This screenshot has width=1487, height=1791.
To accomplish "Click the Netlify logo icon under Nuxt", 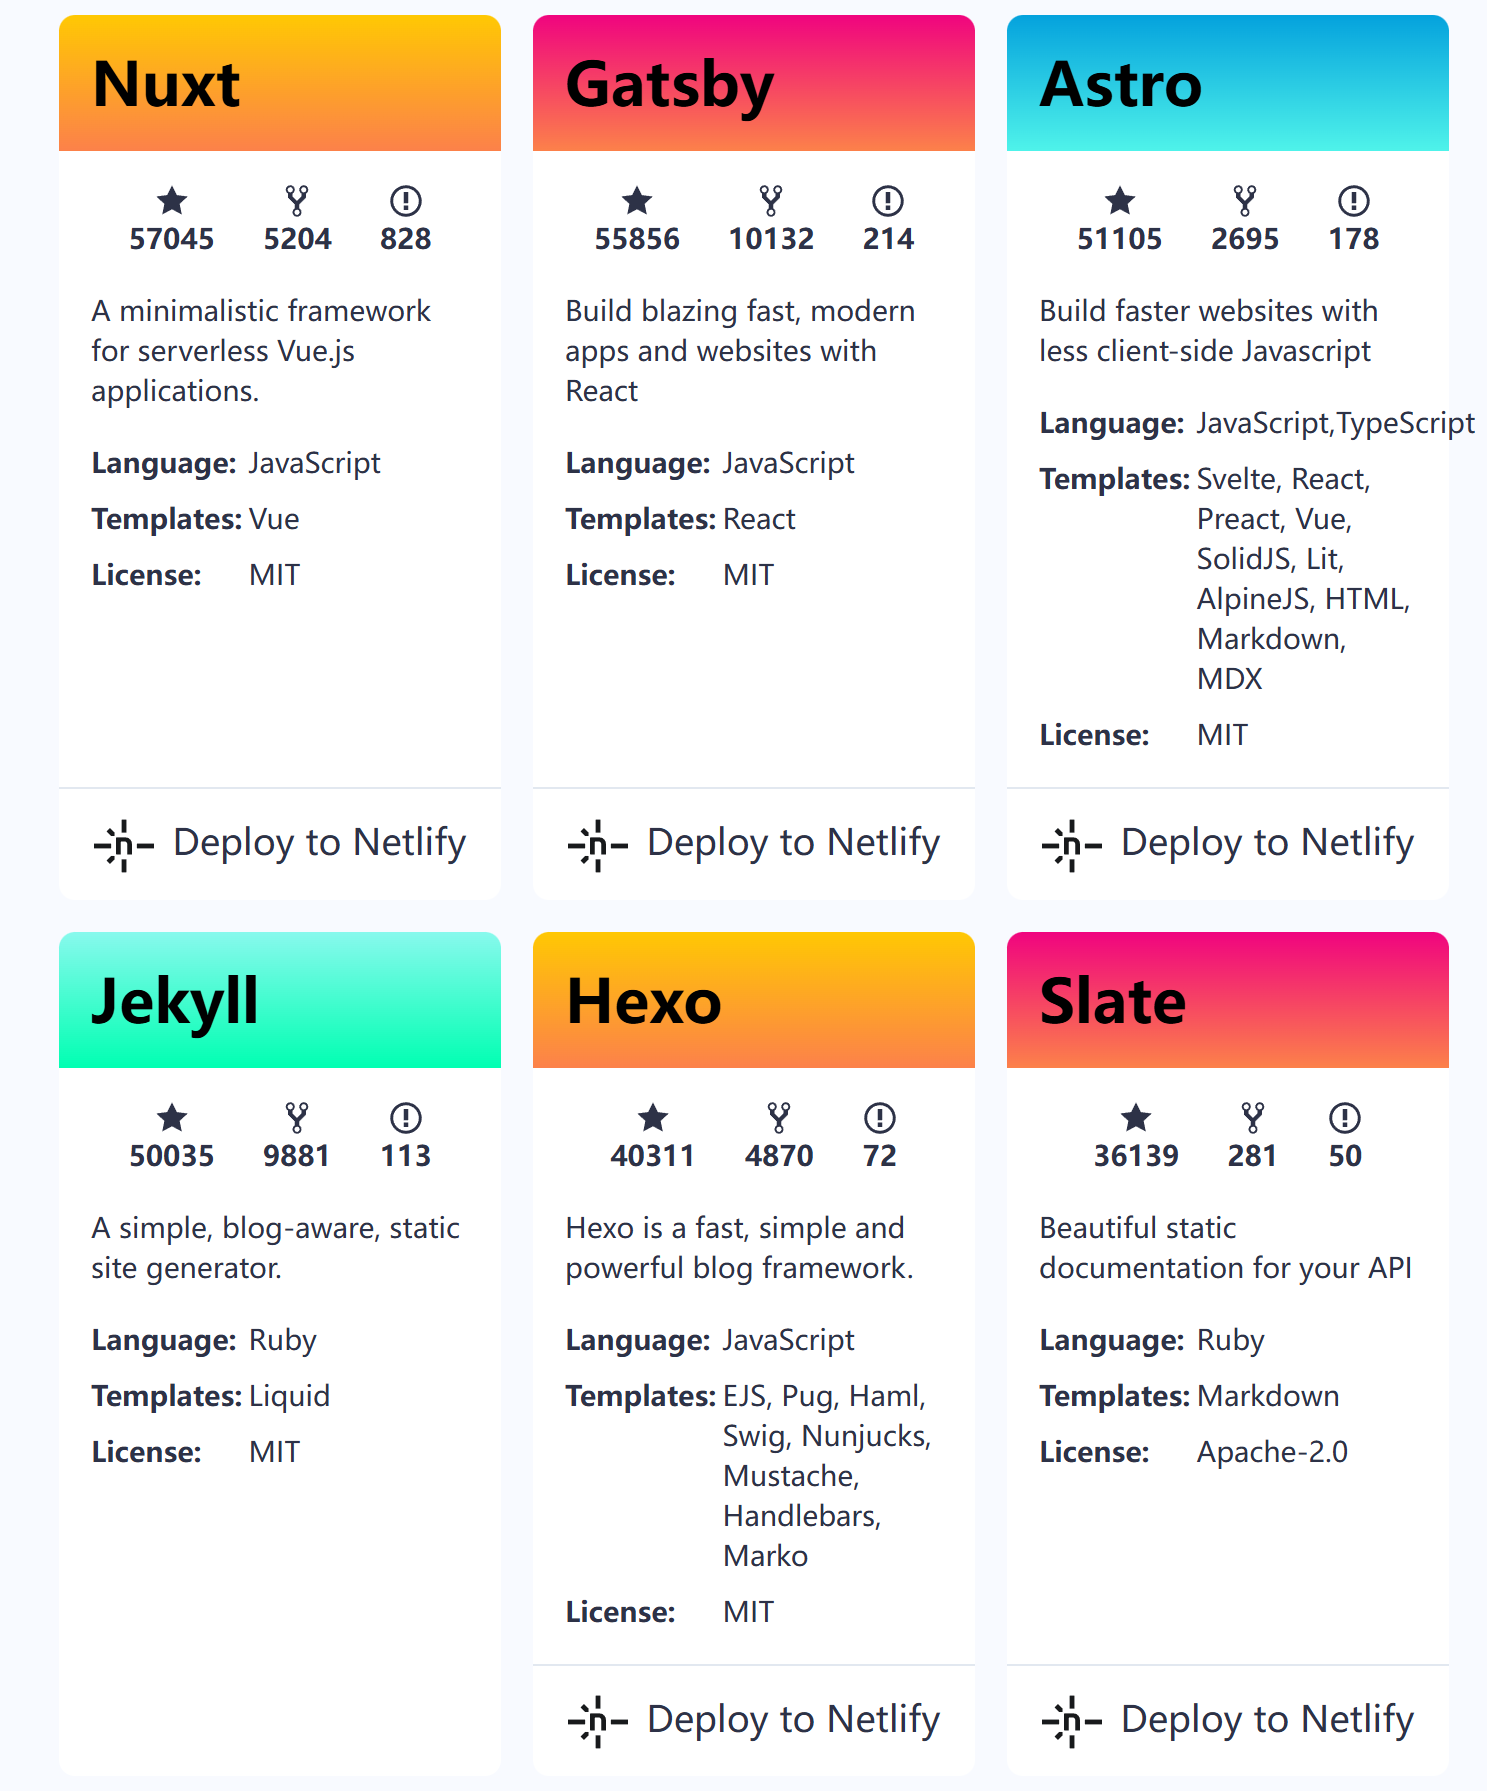I will [123, 845].
